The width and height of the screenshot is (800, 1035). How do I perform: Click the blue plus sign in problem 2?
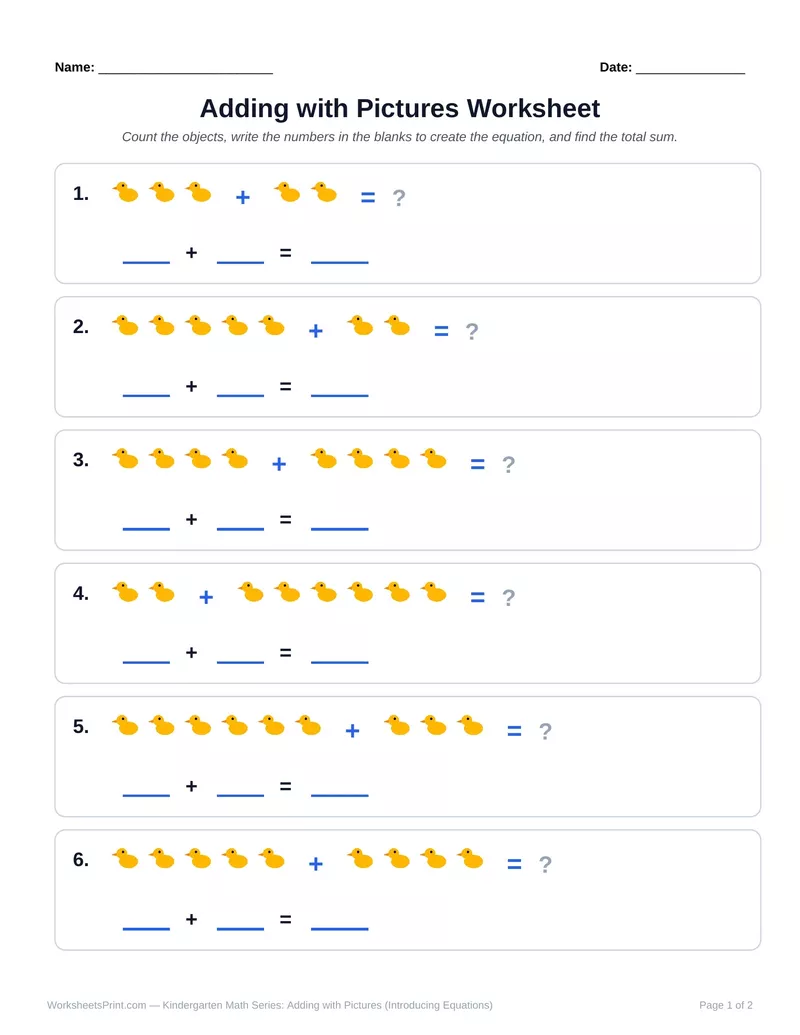pyautogui.click(x=316, y=331)
